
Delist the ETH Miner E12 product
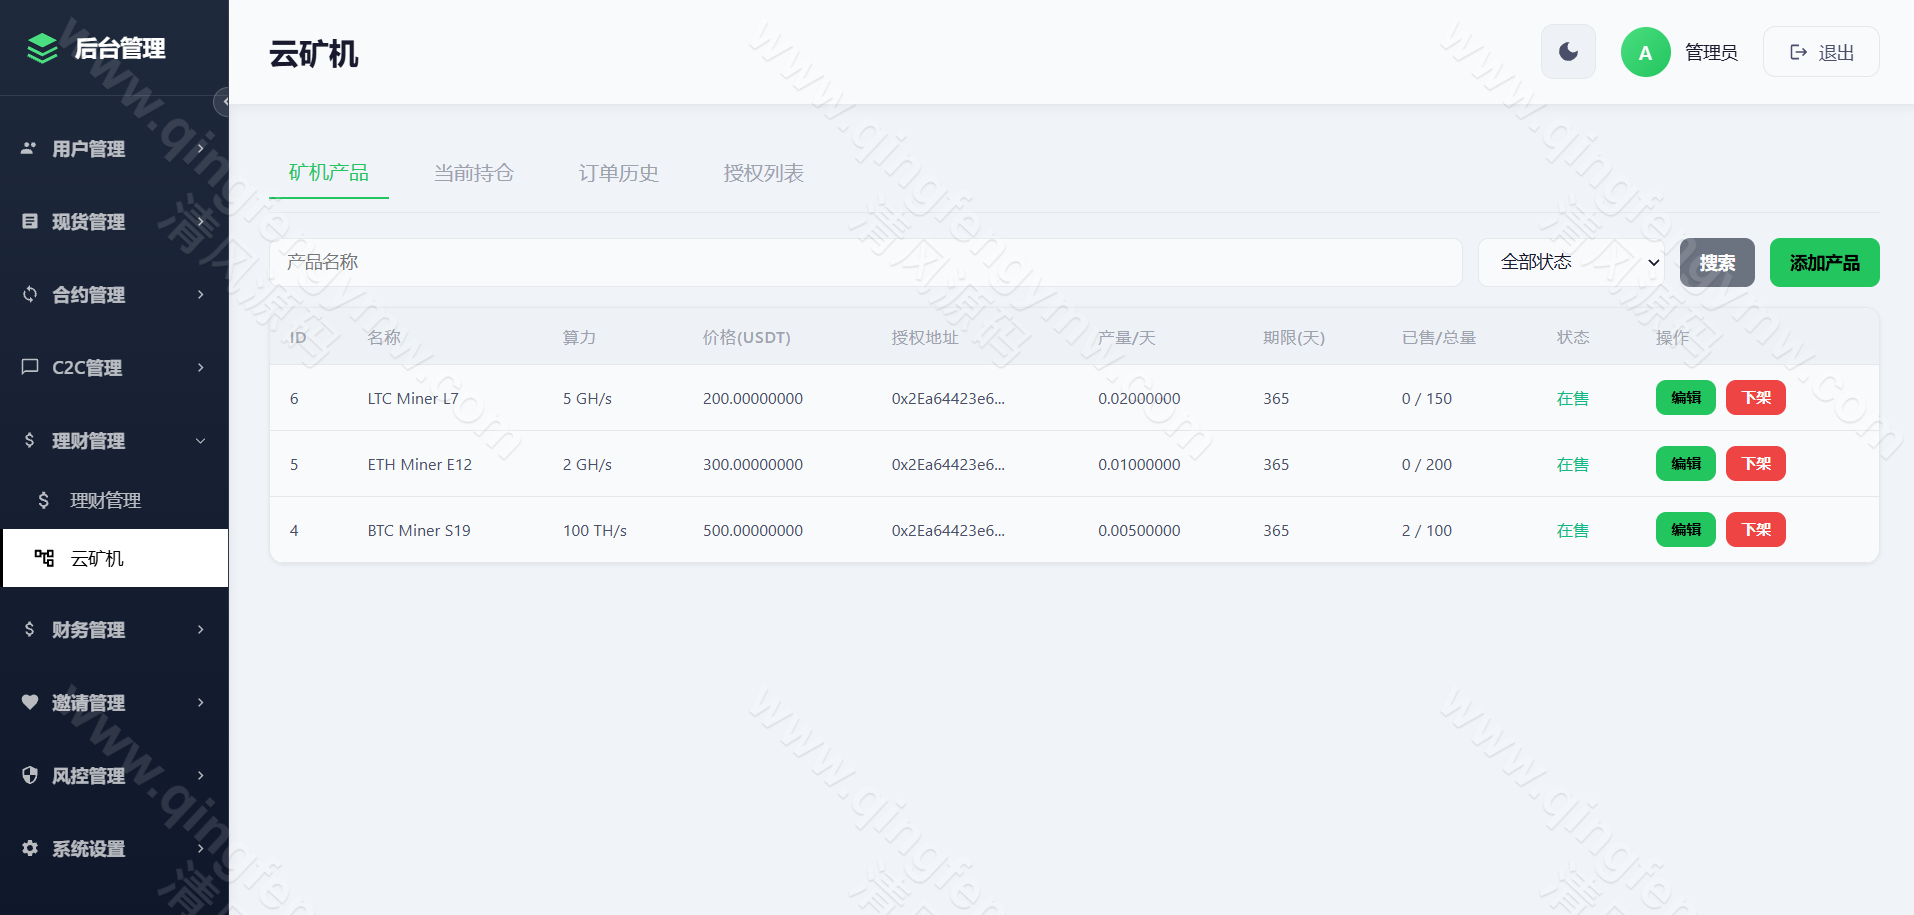pyautogui.click(x=1756, y=464)
